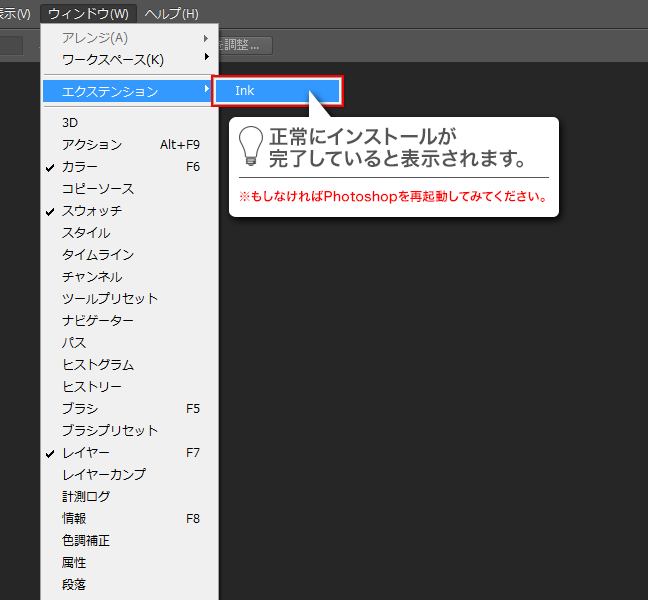Expand the ワークスペース(K) submenu
The width and height of the screenshot is (648, 600).
coord(112,60)
